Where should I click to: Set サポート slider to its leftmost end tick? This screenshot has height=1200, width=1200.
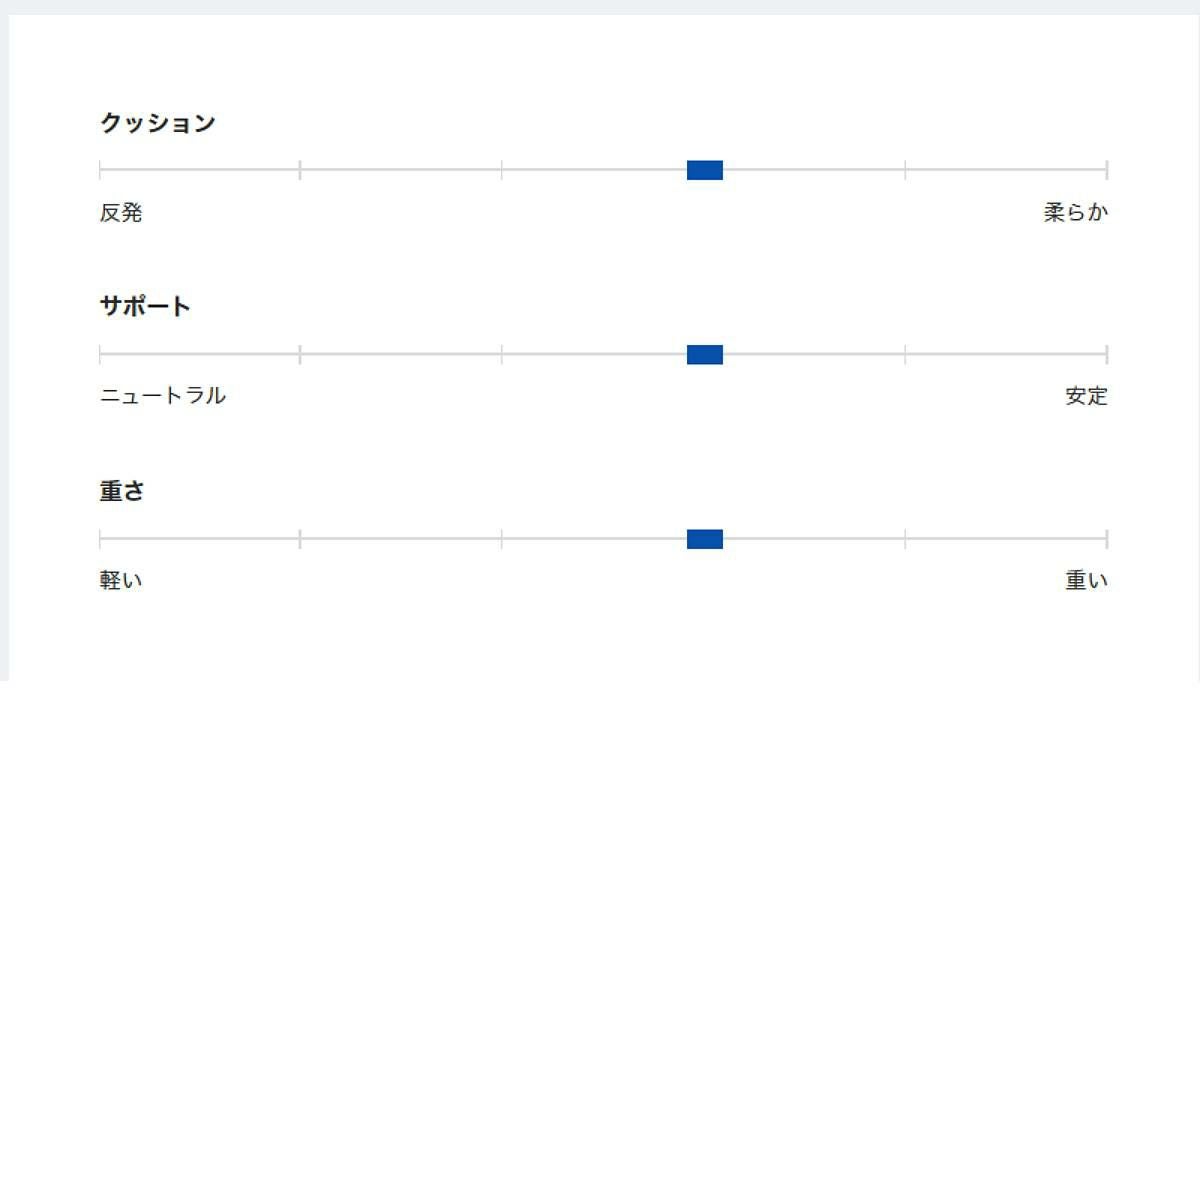(100, 355)
